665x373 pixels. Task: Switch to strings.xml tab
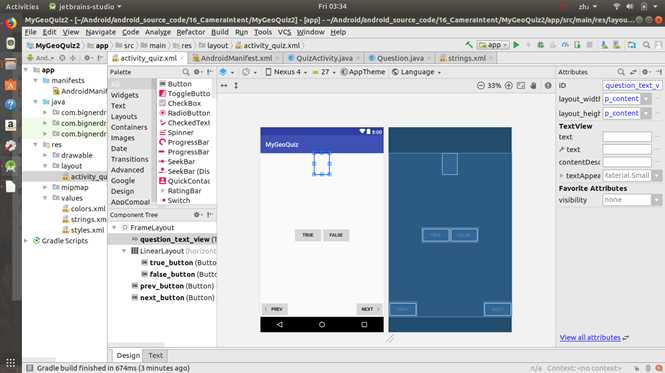point(466,58)
